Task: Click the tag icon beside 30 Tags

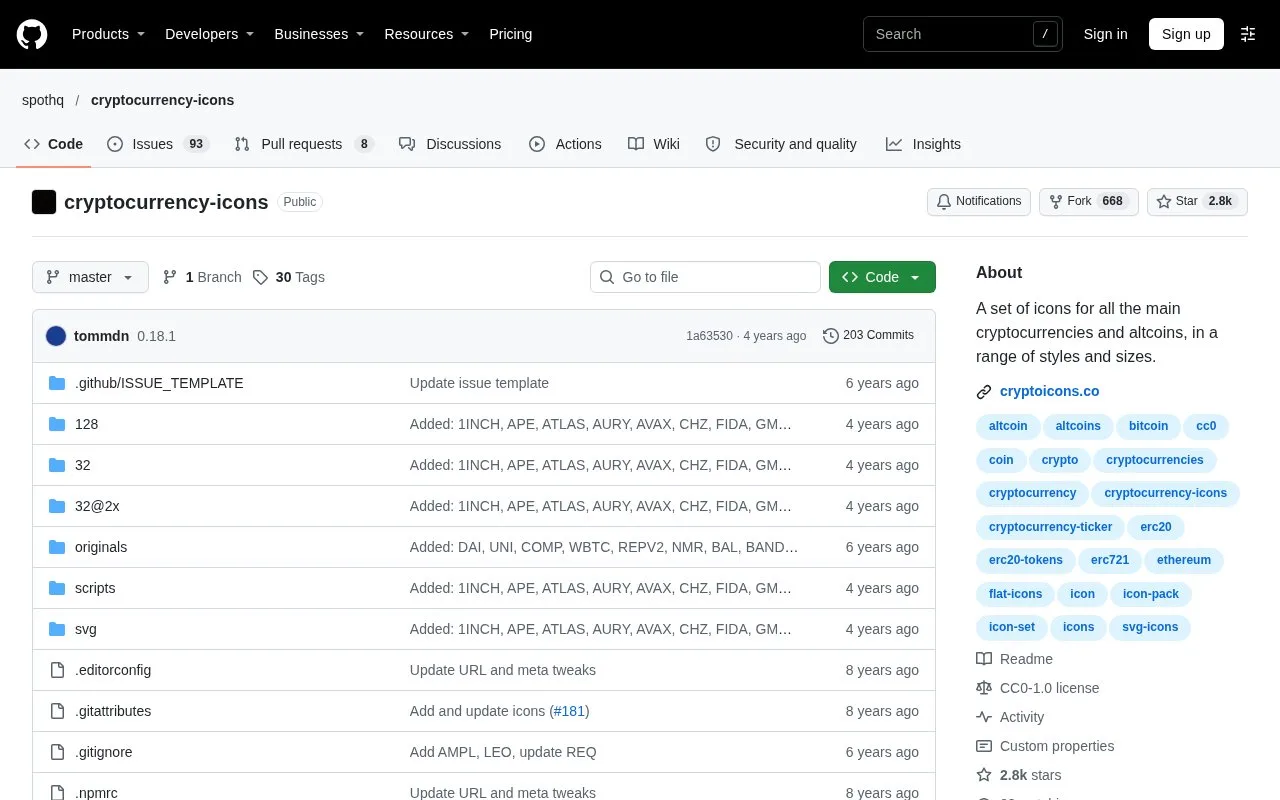Action: point(260,277)
